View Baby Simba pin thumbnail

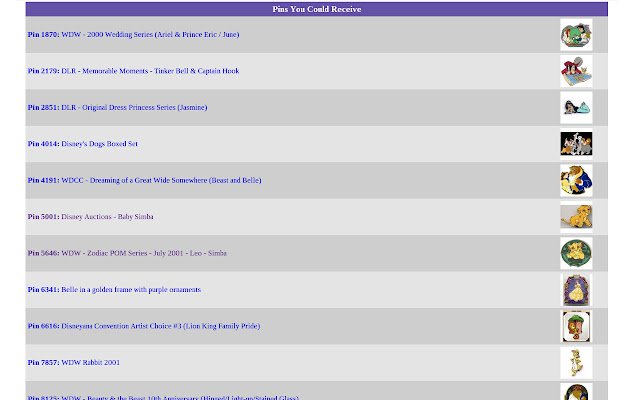576,217
